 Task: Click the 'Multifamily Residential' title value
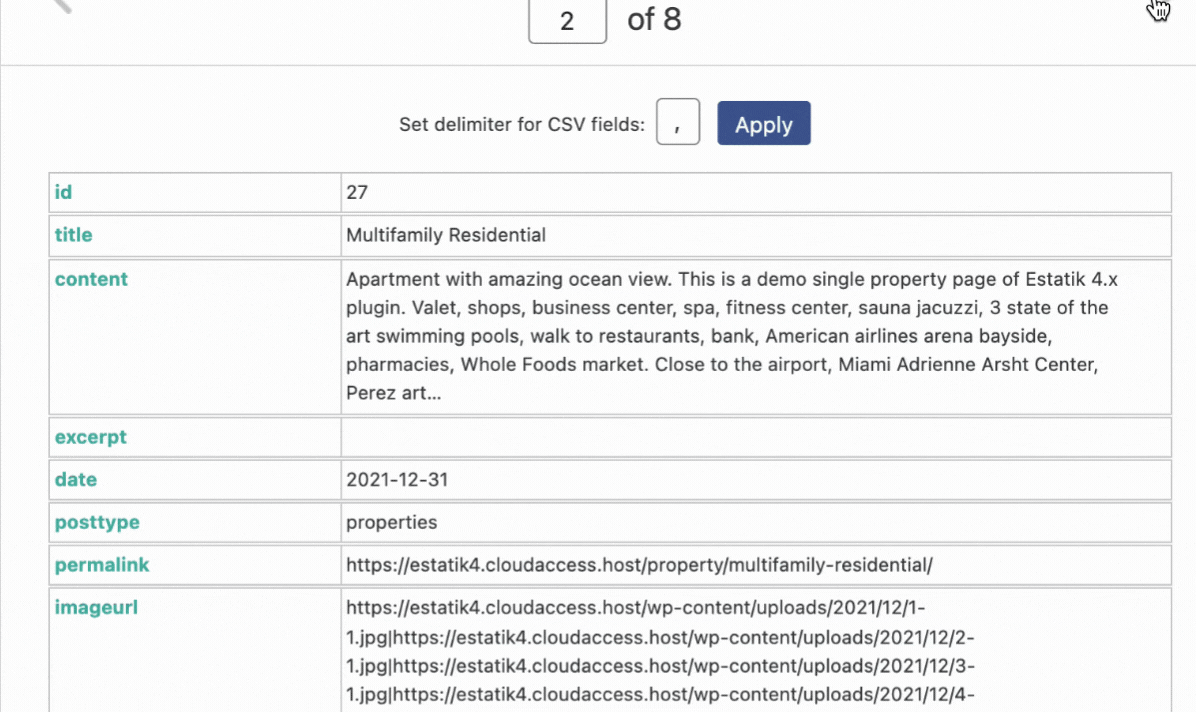click(x=446, y=235)
